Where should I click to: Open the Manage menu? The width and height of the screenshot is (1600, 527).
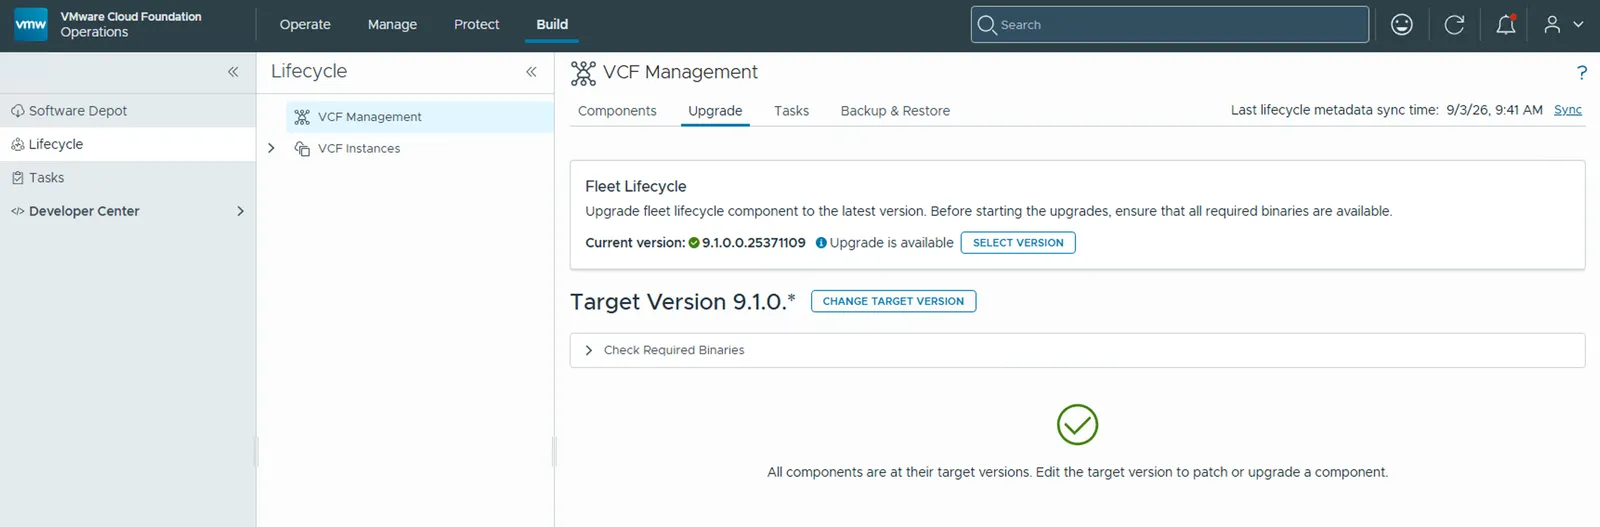point(392,24)
